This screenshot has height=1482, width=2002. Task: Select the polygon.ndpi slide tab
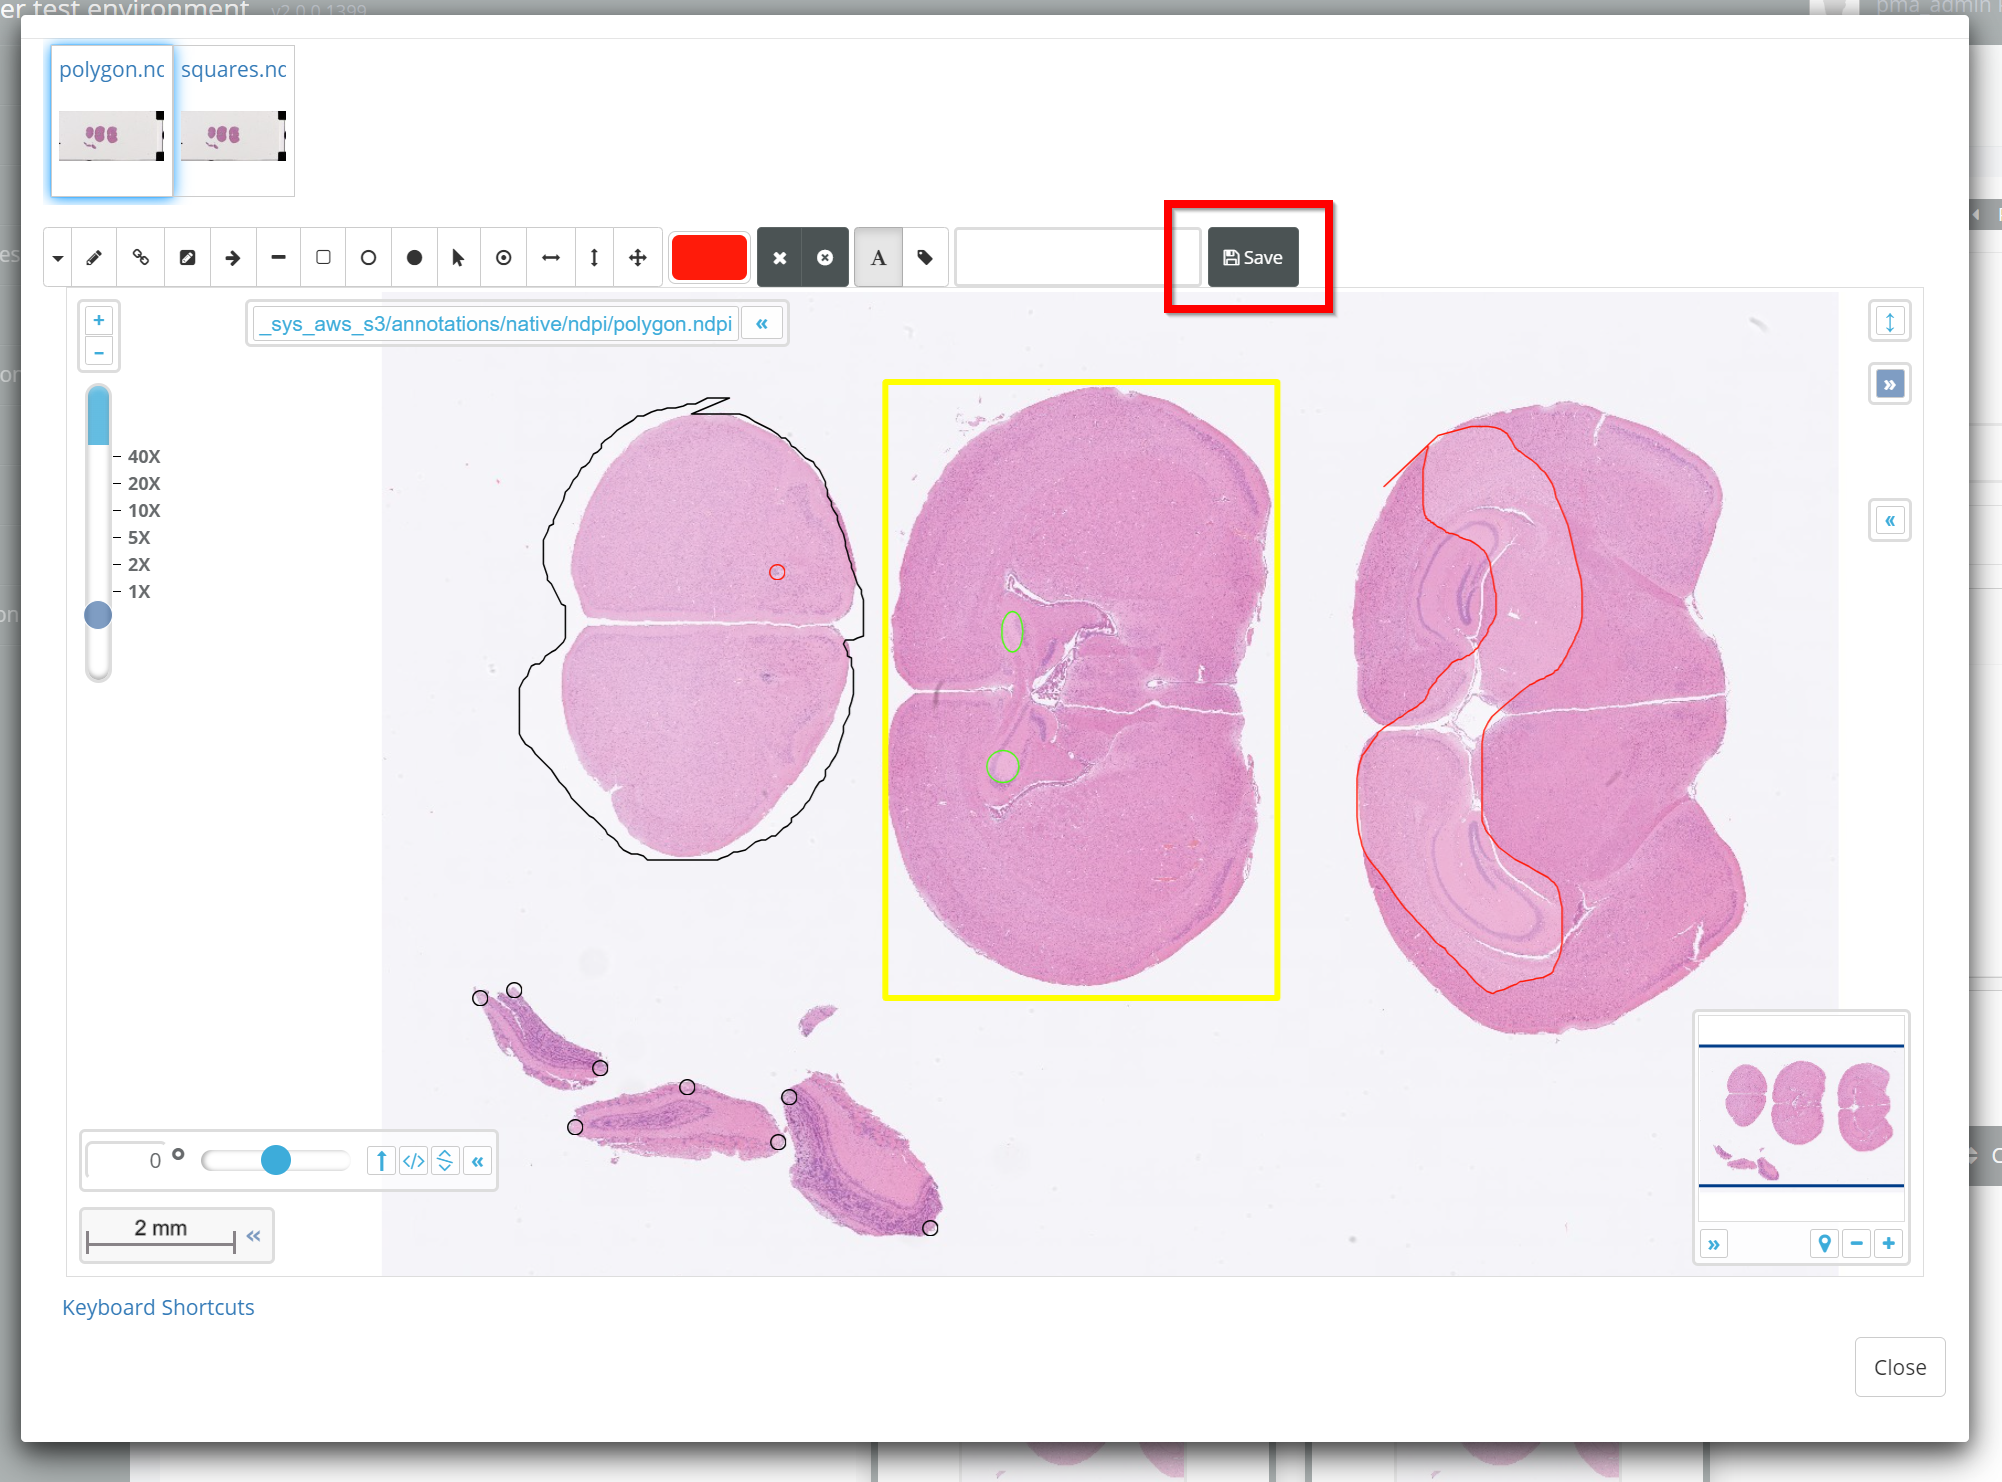coord(112,118)
